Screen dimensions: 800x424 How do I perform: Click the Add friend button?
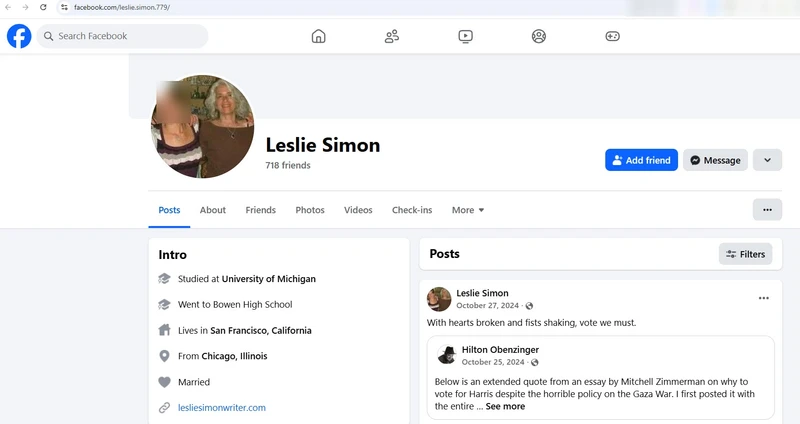[641, 160]
